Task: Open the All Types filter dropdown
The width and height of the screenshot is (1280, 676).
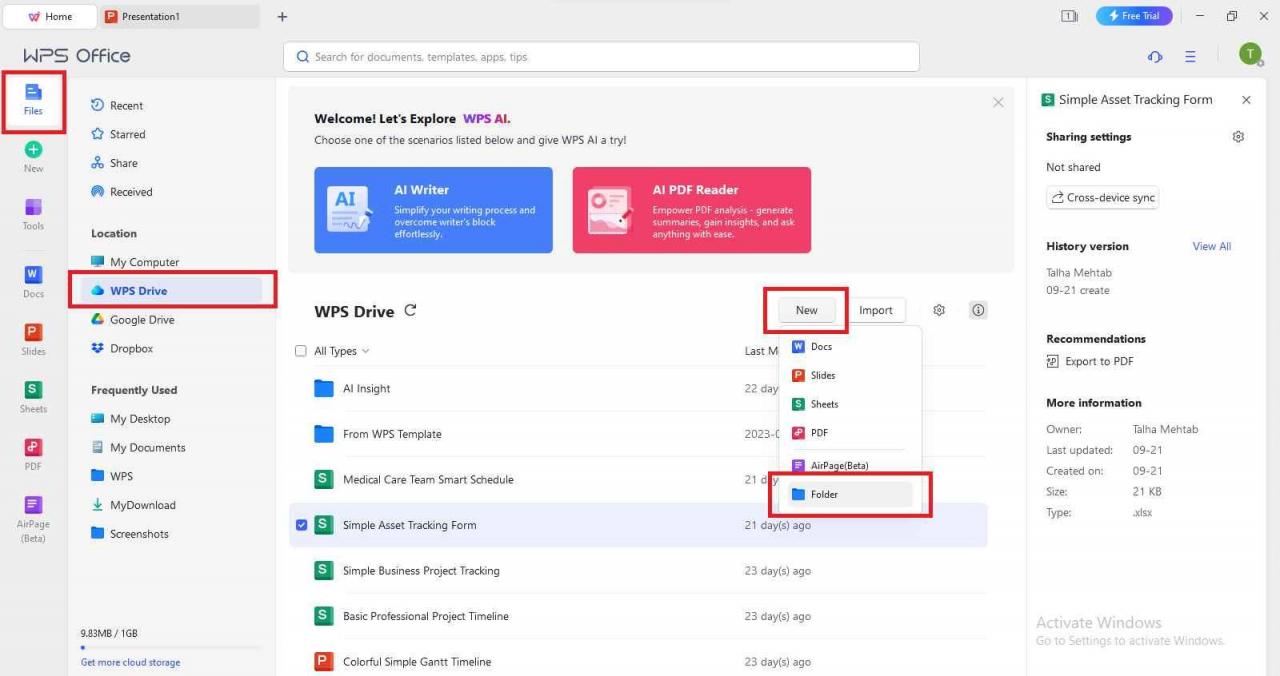Action: point(338,351)
